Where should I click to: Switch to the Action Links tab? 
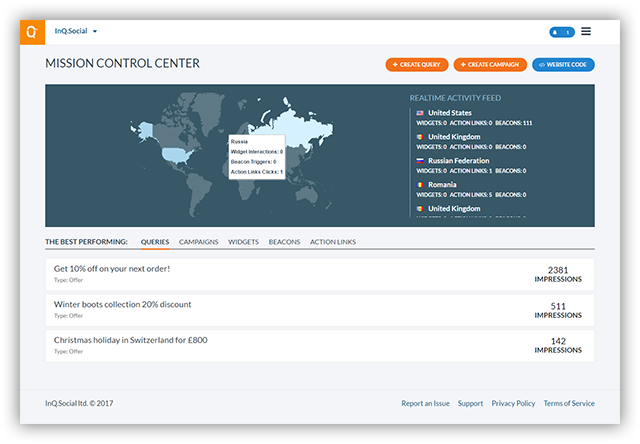[x=333, y=242]
